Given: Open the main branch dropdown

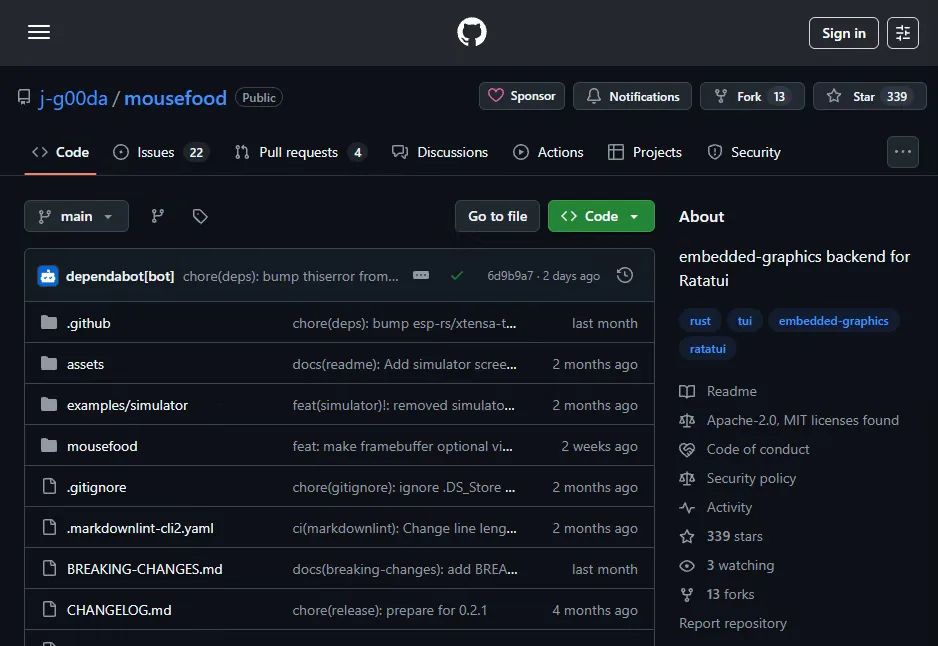Looking at the screenshot, I should click(x=76, y=215).
